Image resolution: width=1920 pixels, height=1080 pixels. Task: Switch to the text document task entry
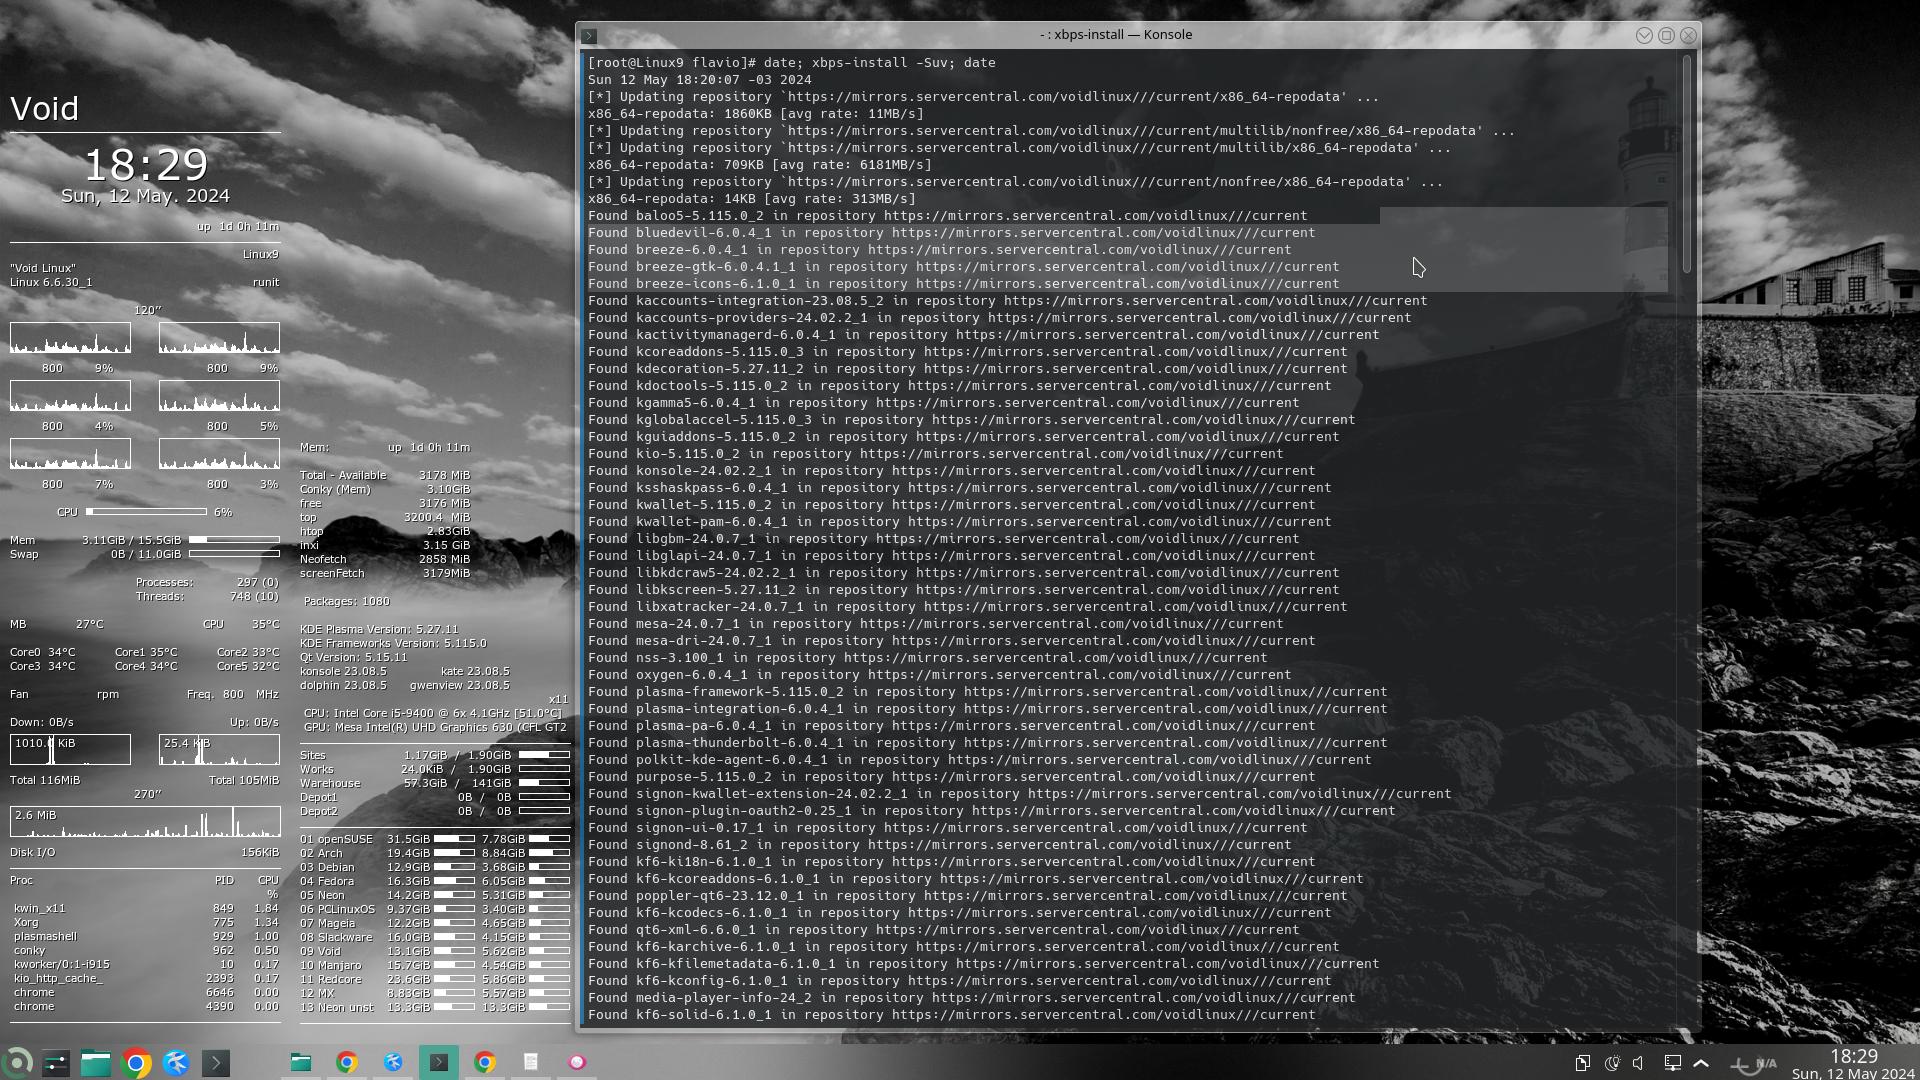pos(531,1062)
